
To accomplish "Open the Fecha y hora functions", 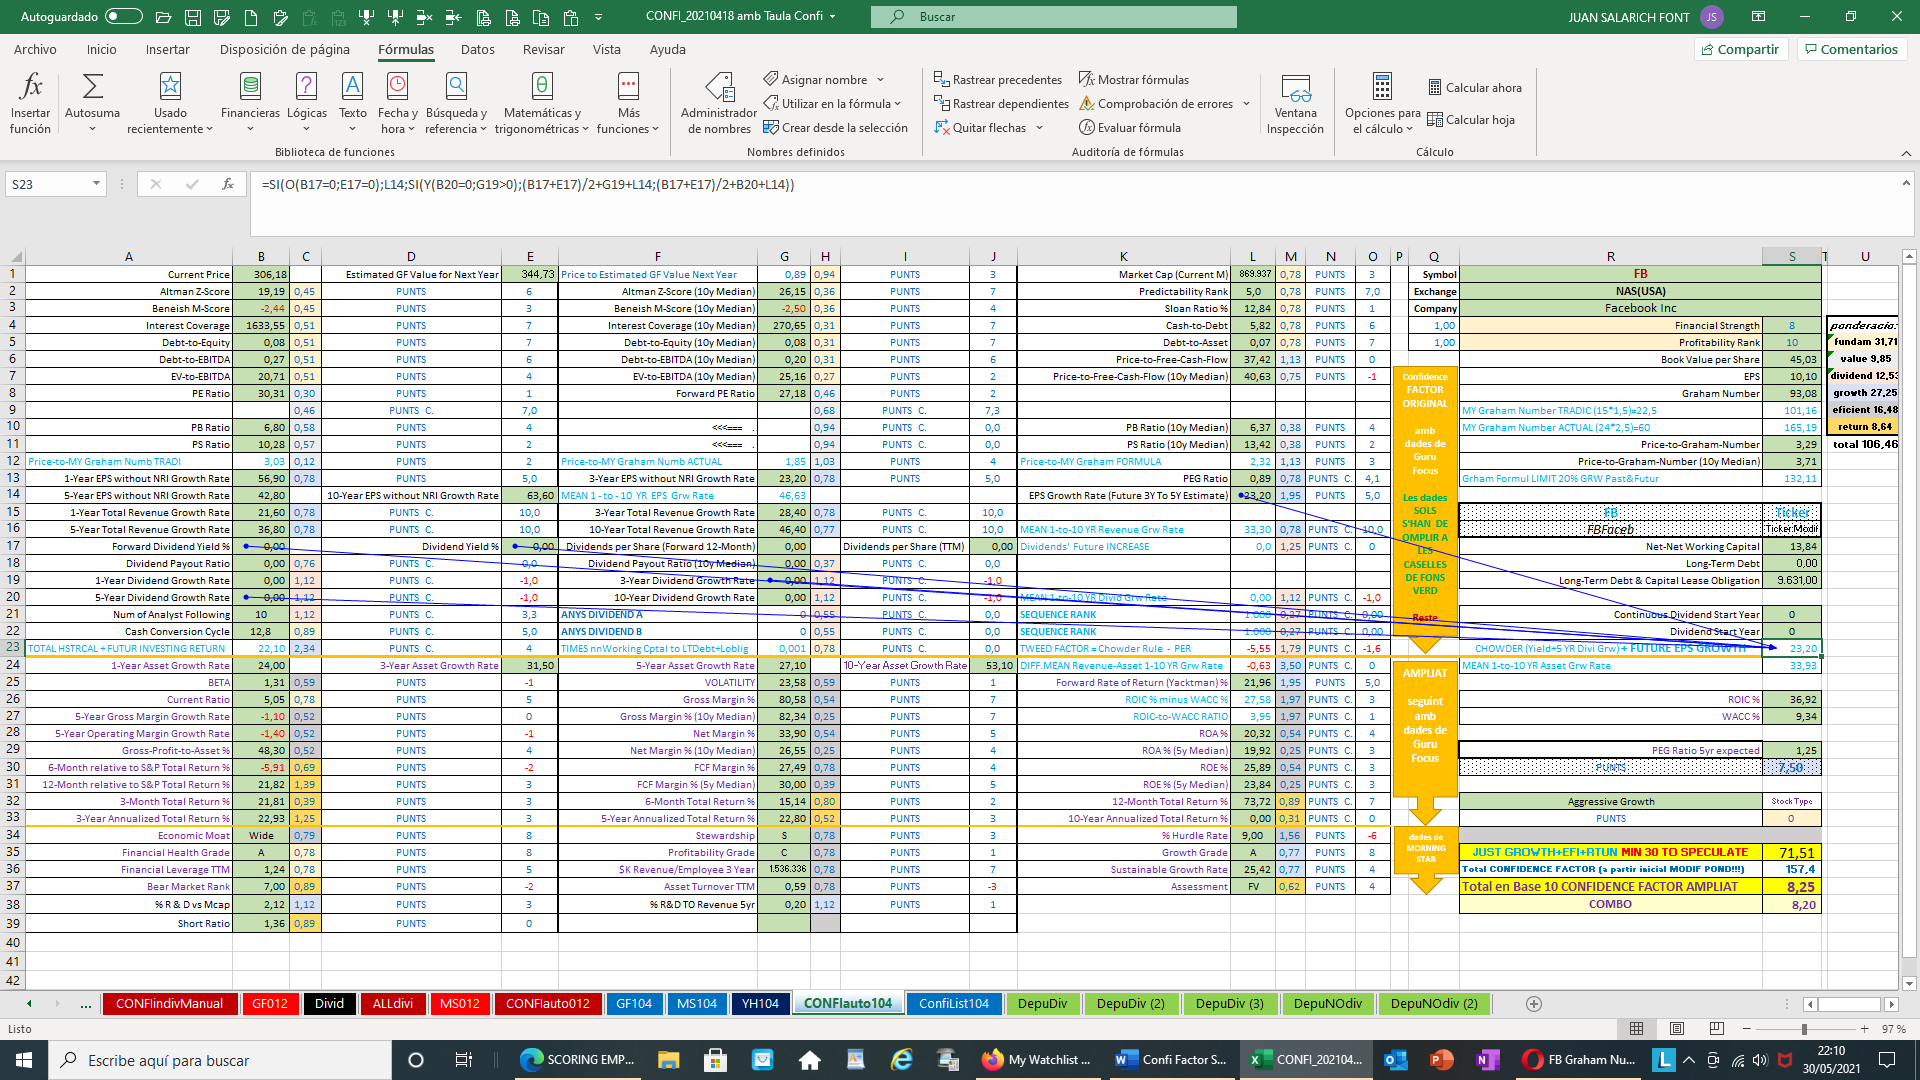I will tap(397, 102).
